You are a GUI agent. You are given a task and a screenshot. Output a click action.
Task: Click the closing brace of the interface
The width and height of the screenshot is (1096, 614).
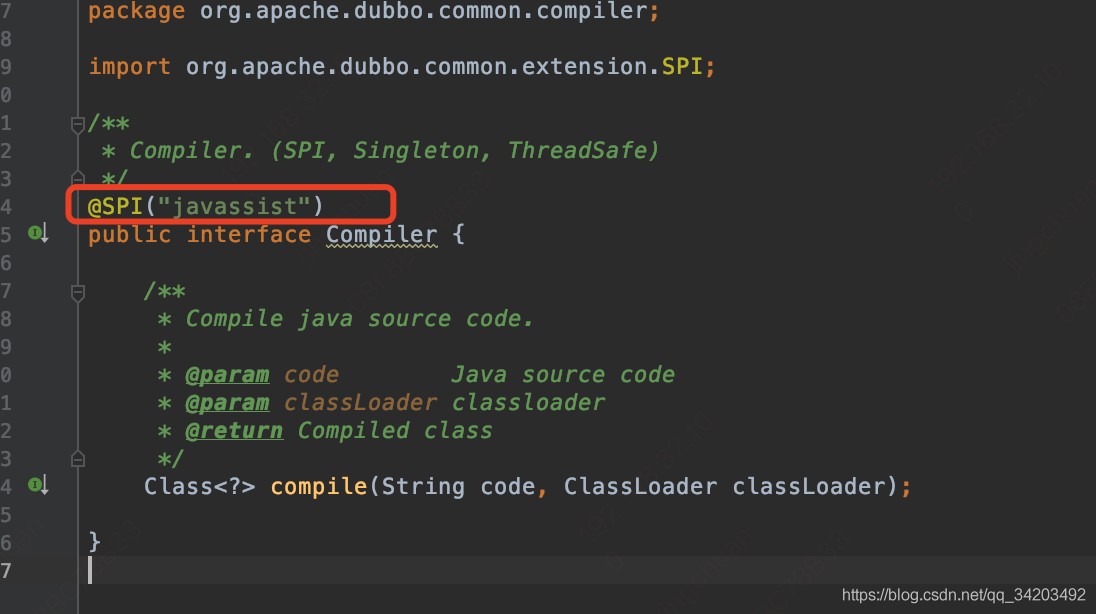(x=94, y=542)
